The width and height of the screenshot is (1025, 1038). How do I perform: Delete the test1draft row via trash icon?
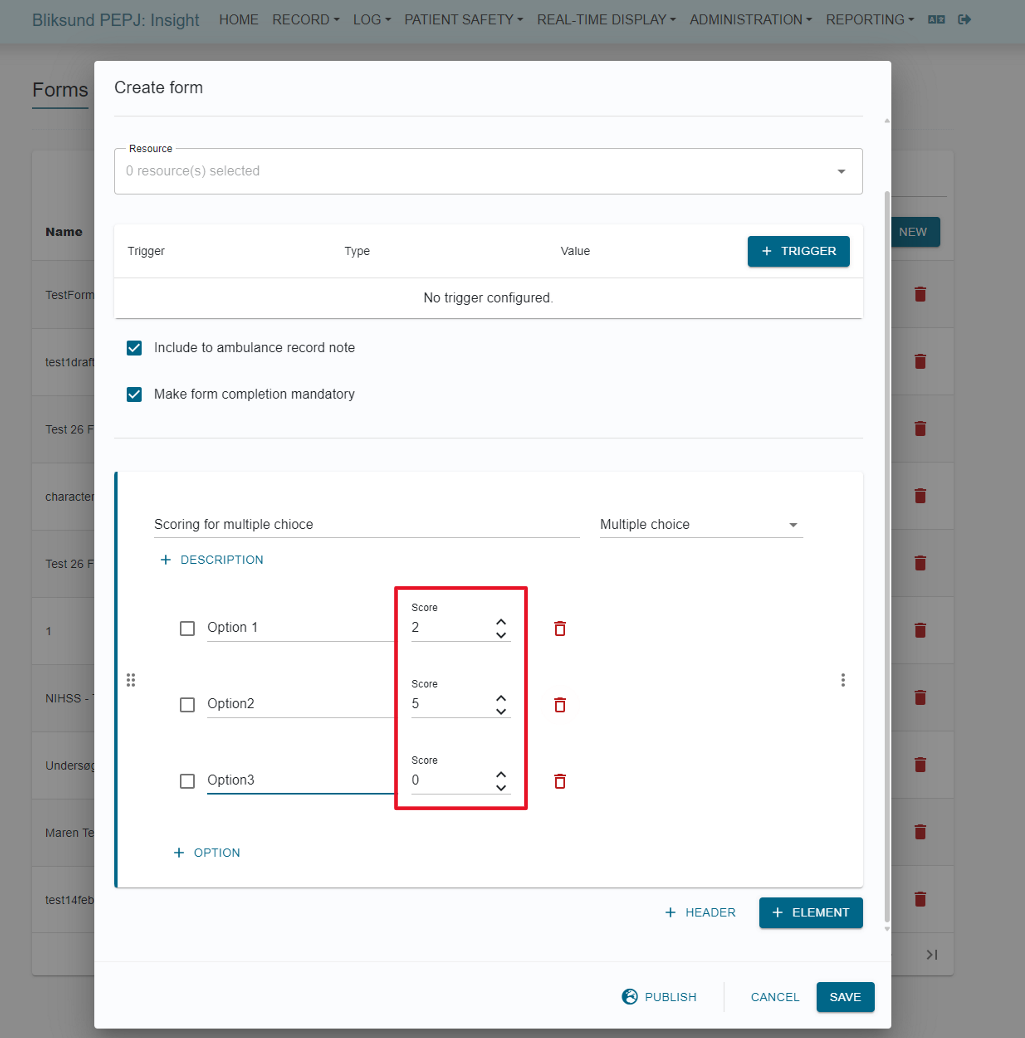coord(920,361)
